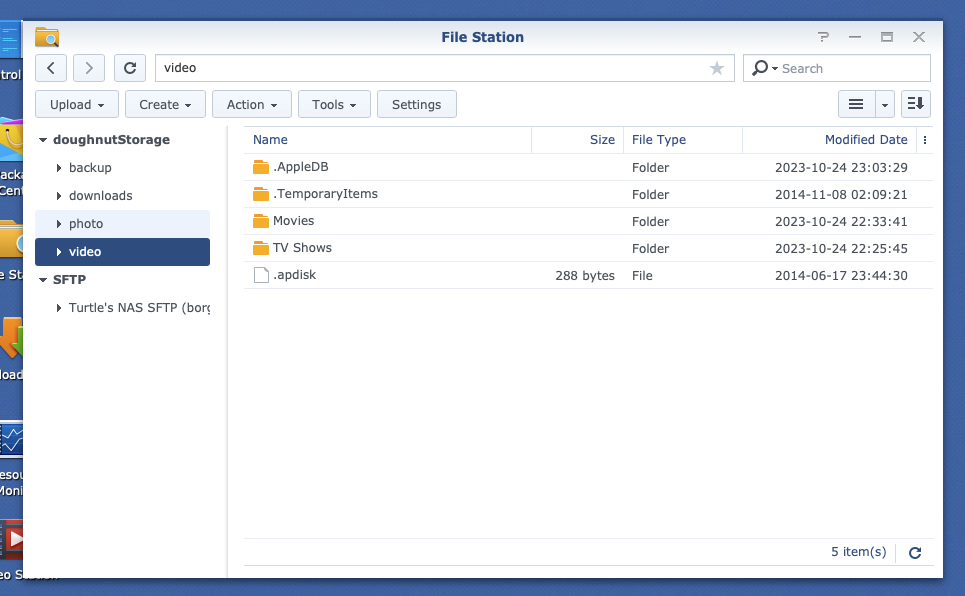Open the Upload dropdown menu
The height and width of the screenshot is (596, 965).
[76, 104]
